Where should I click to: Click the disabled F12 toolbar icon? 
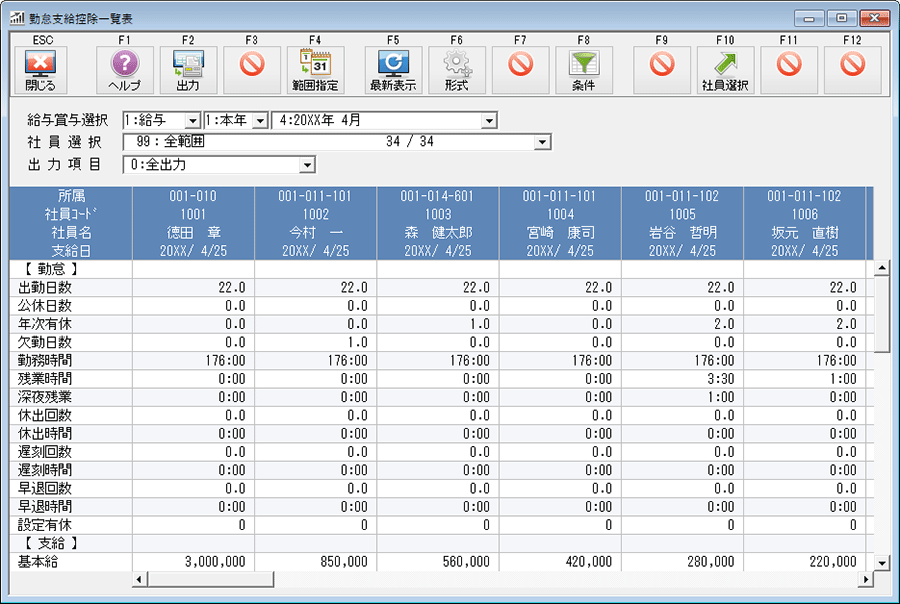pos(852,70)
